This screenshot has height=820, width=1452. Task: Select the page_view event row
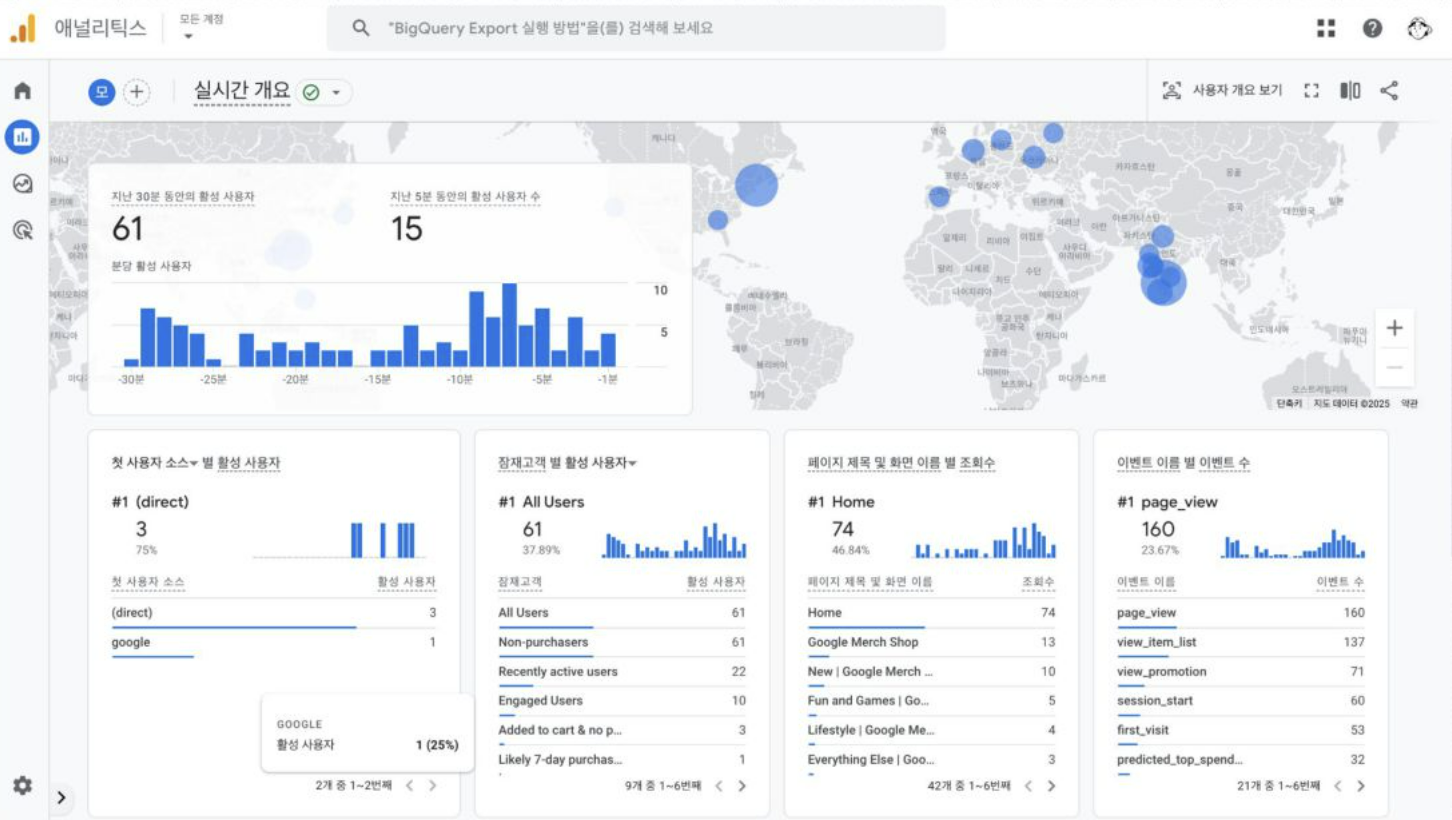point(1241,613)
